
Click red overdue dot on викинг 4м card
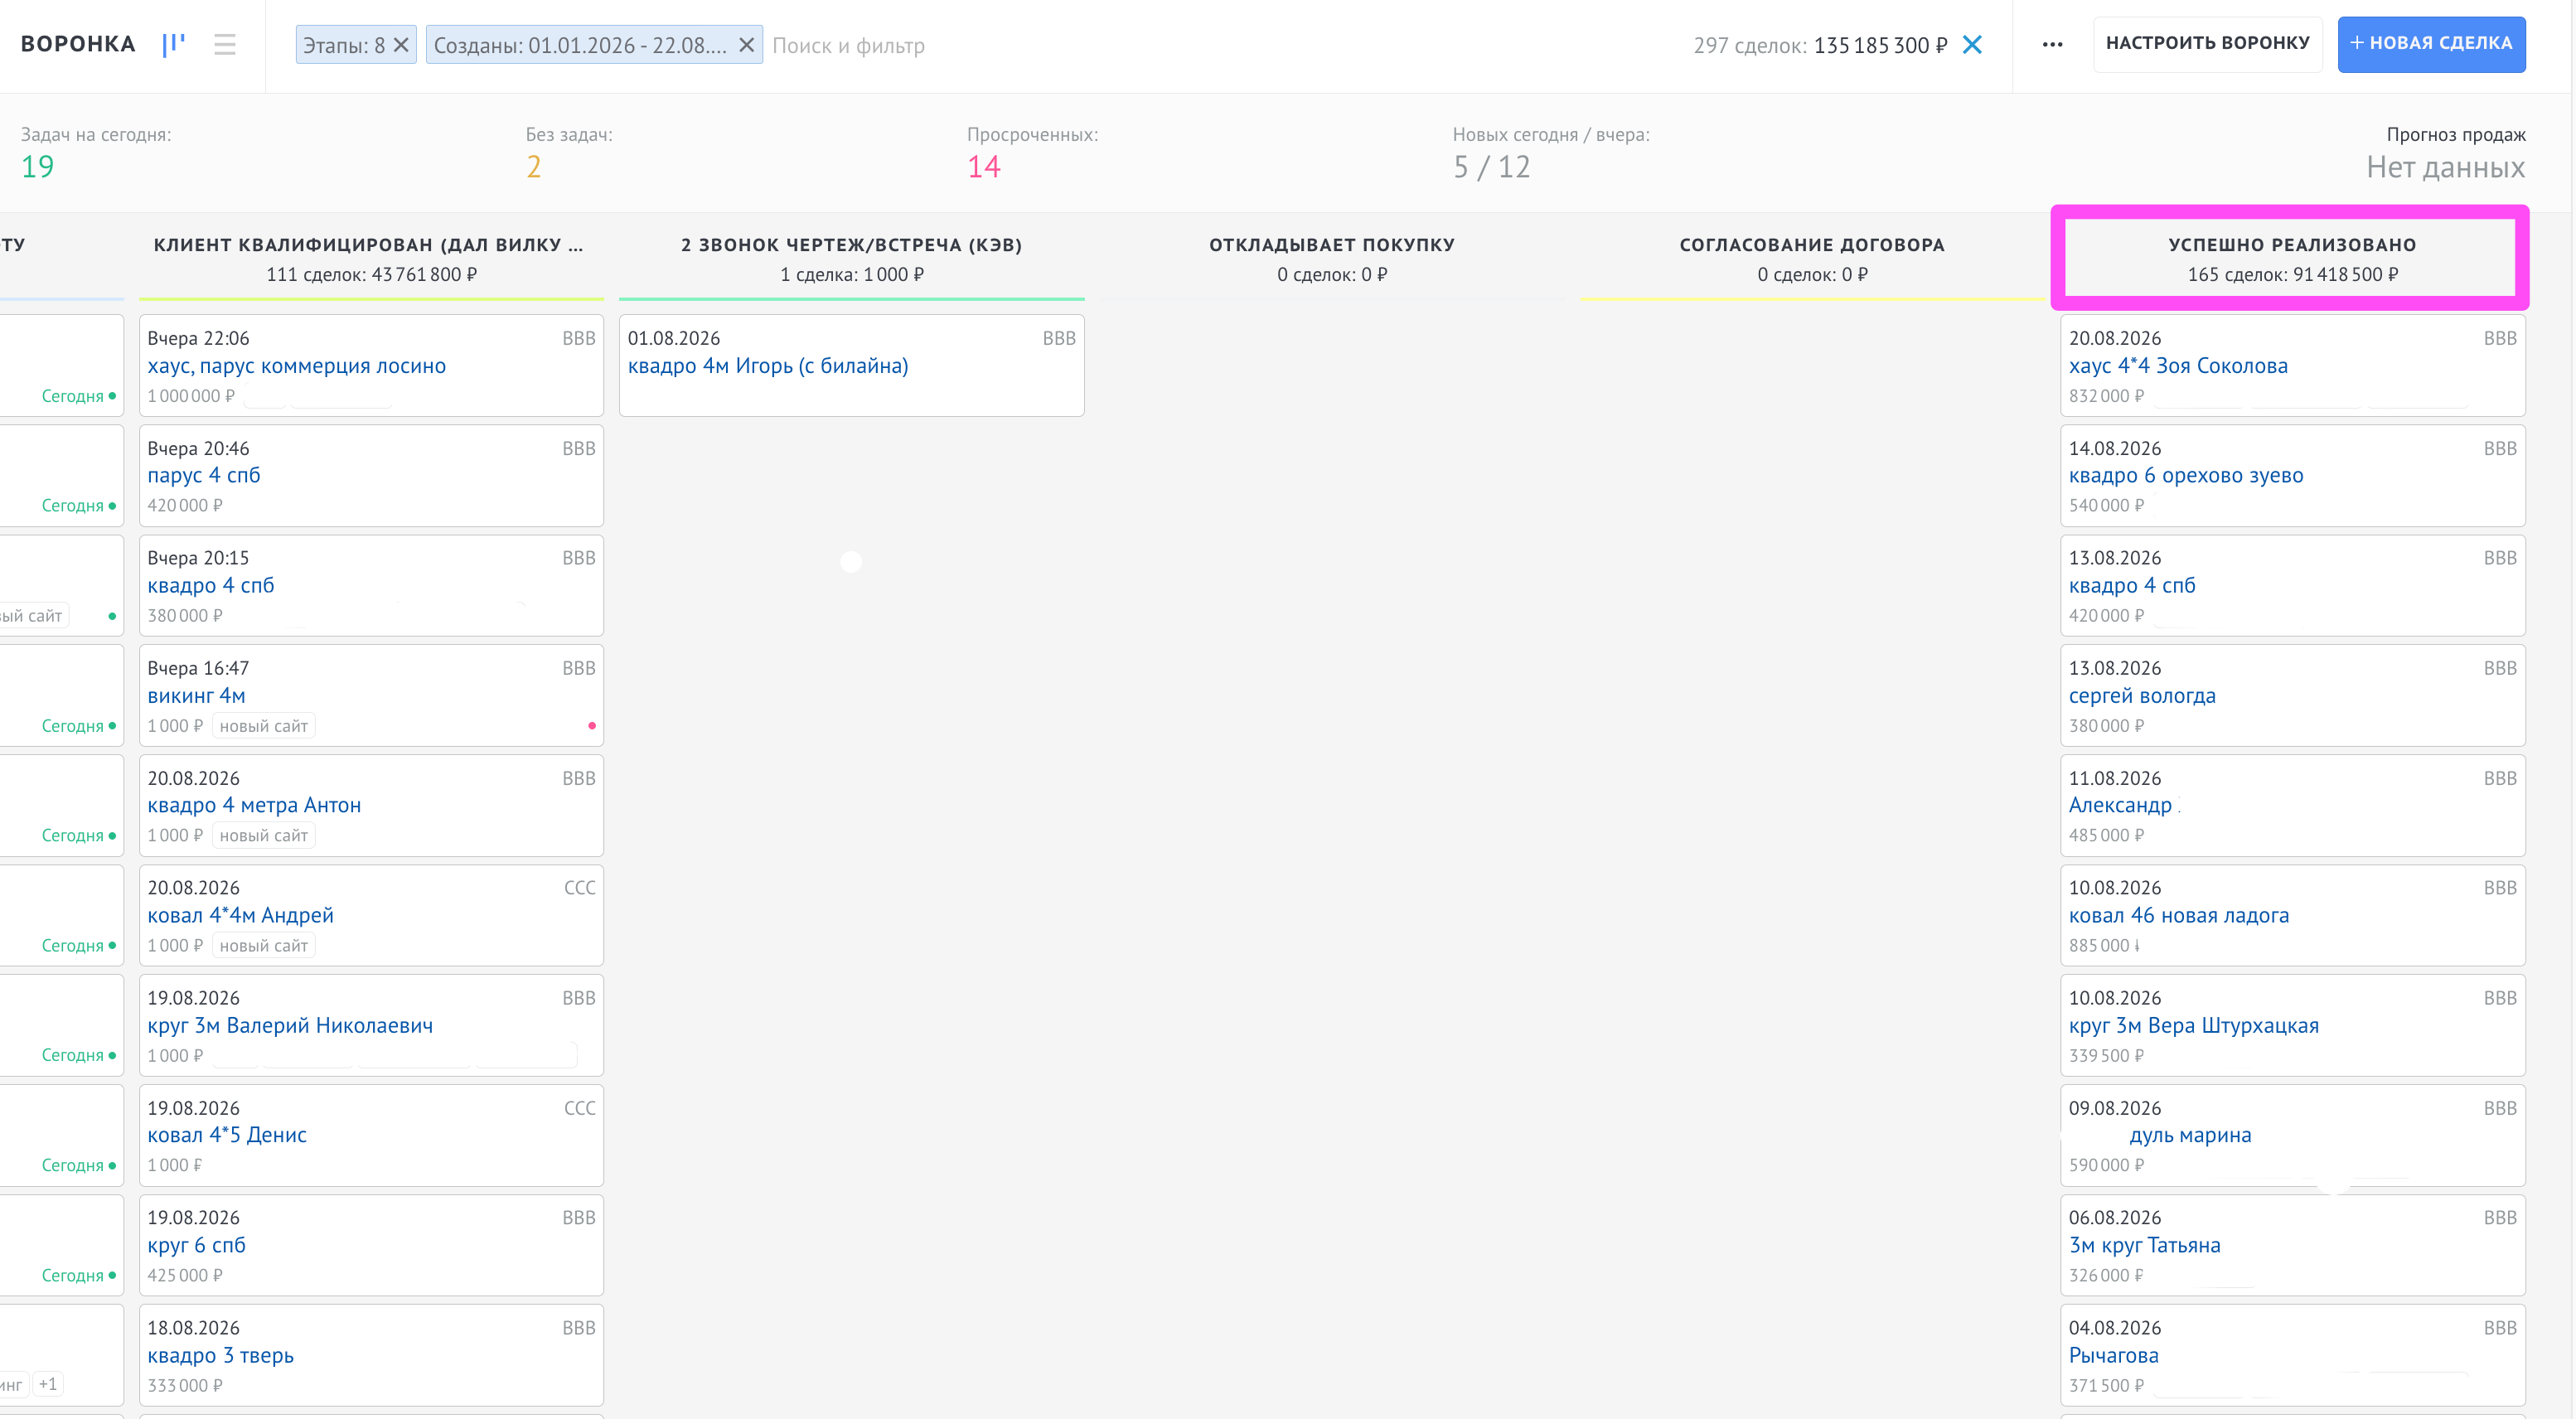(x=592, y=726)
